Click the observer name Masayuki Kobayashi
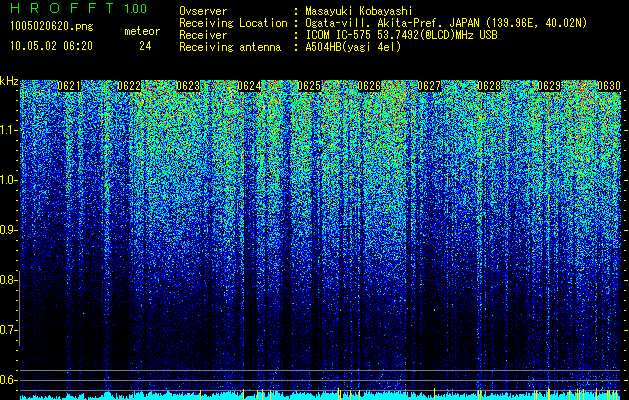The width and height of the screenshot is (629, 400). coord(358,11)
